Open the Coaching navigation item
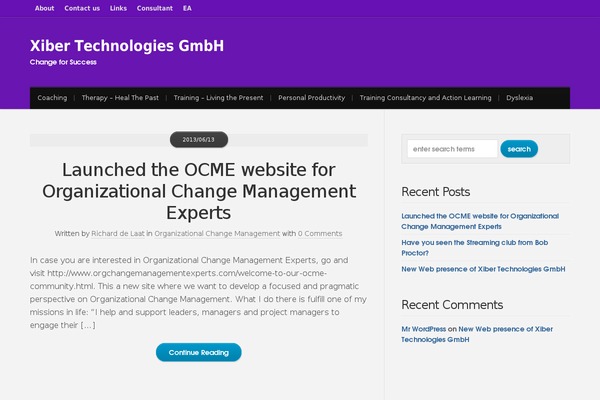The image size is (600, 400). 52,98
